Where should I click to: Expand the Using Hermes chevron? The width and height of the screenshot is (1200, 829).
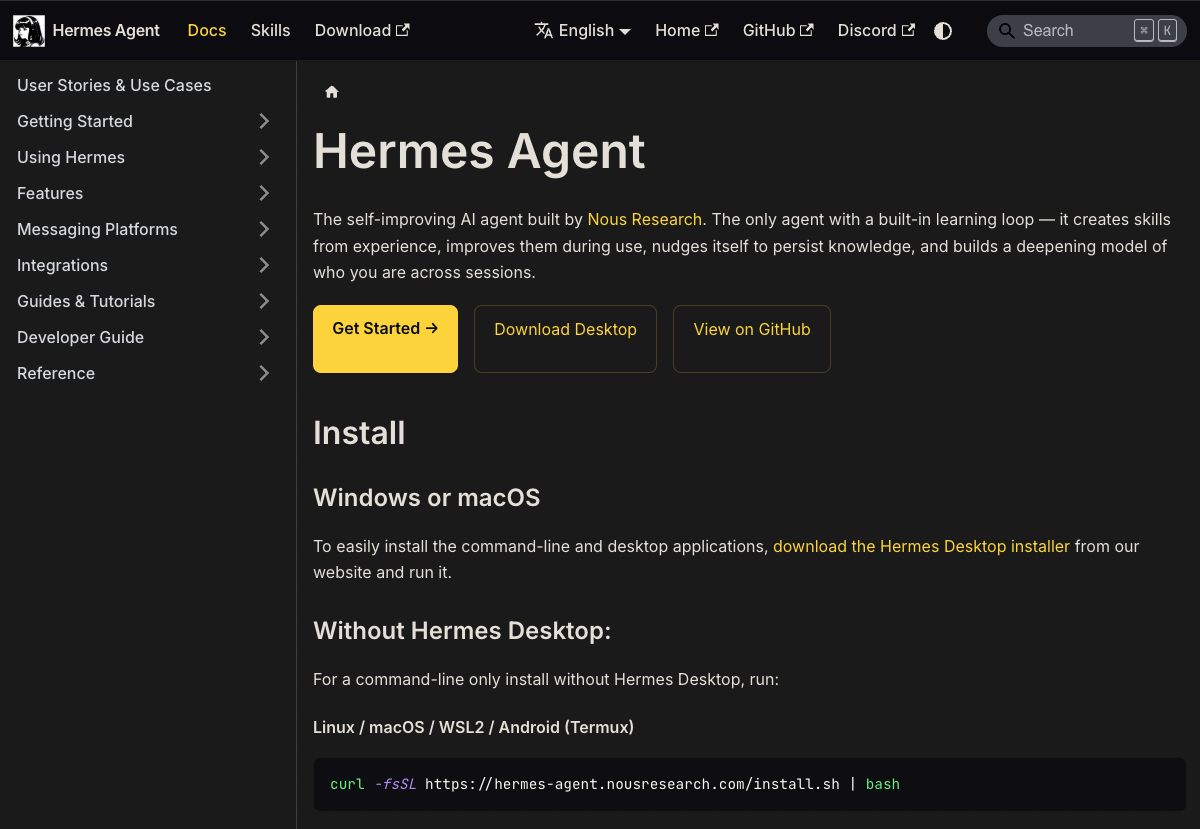click(264, 157)
